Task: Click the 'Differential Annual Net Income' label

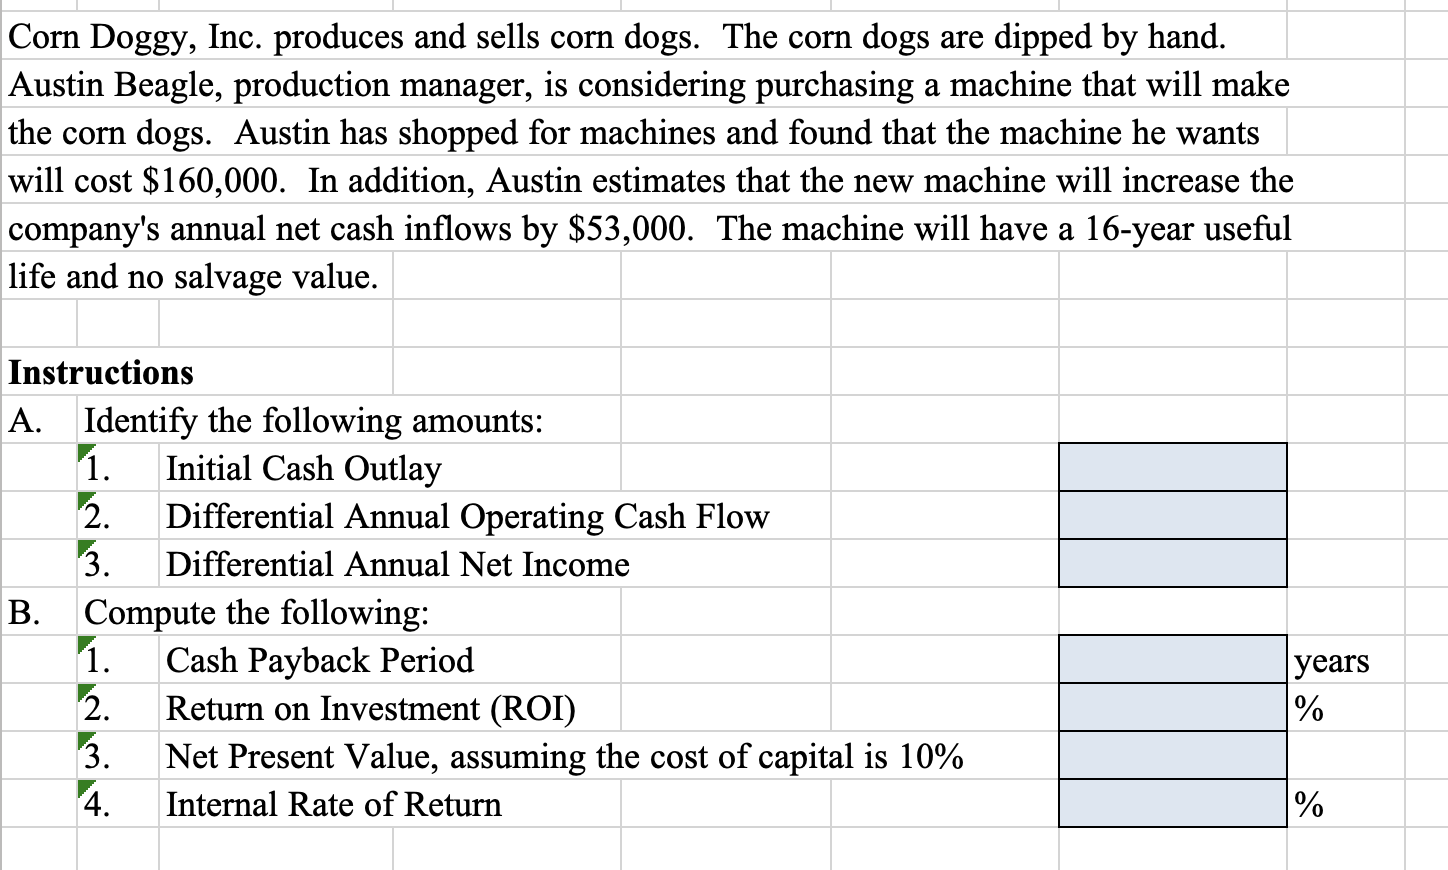Action: point(398,564)
